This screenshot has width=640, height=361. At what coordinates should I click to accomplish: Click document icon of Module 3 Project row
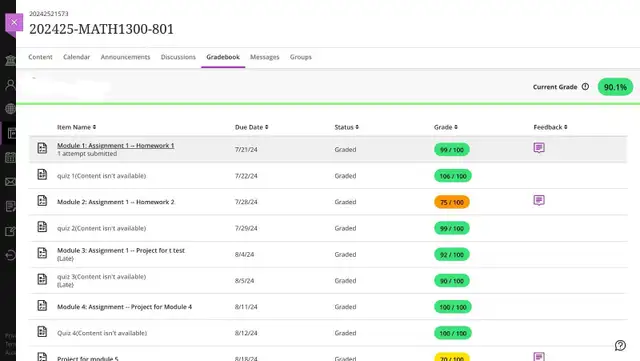[42, 253]
